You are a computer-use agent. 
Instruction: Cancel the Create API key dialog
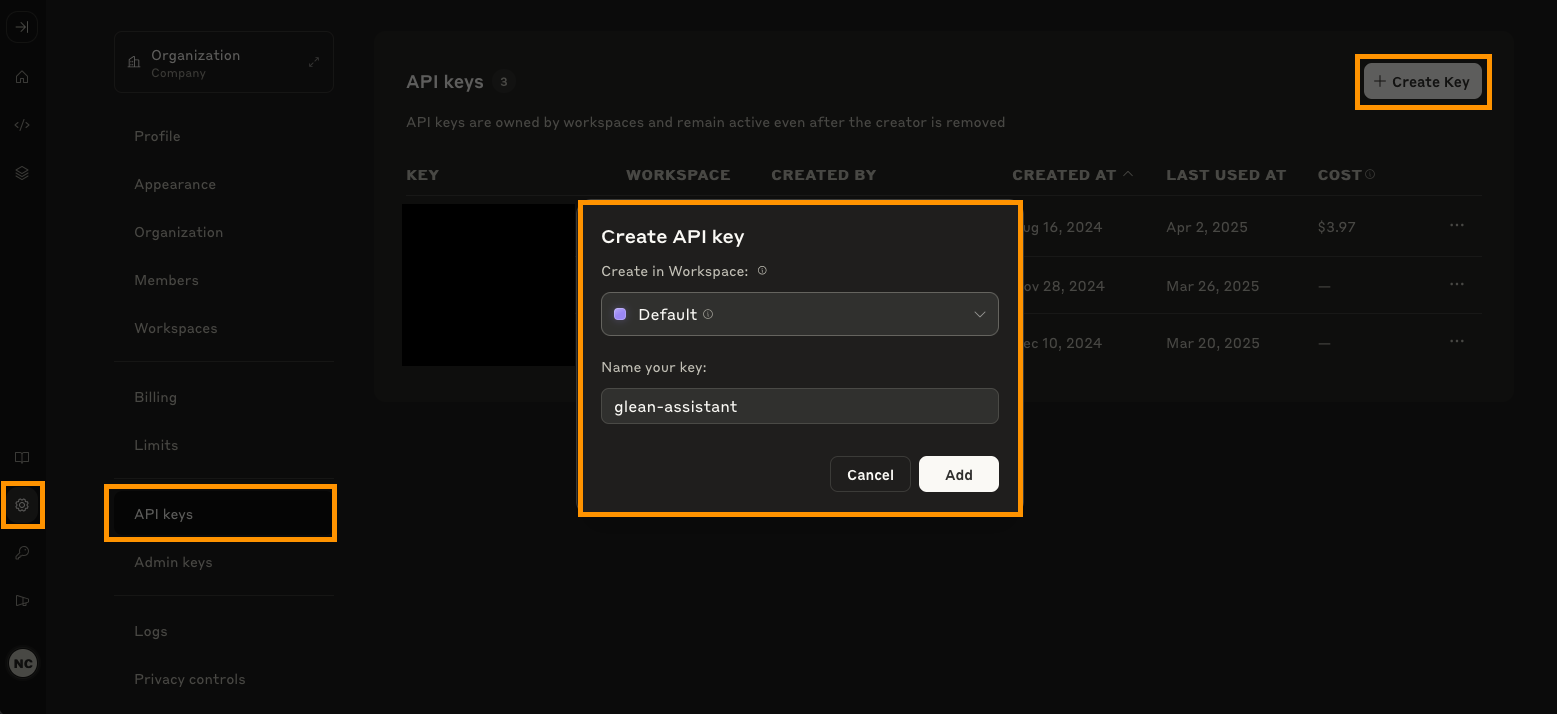point(870,474)
